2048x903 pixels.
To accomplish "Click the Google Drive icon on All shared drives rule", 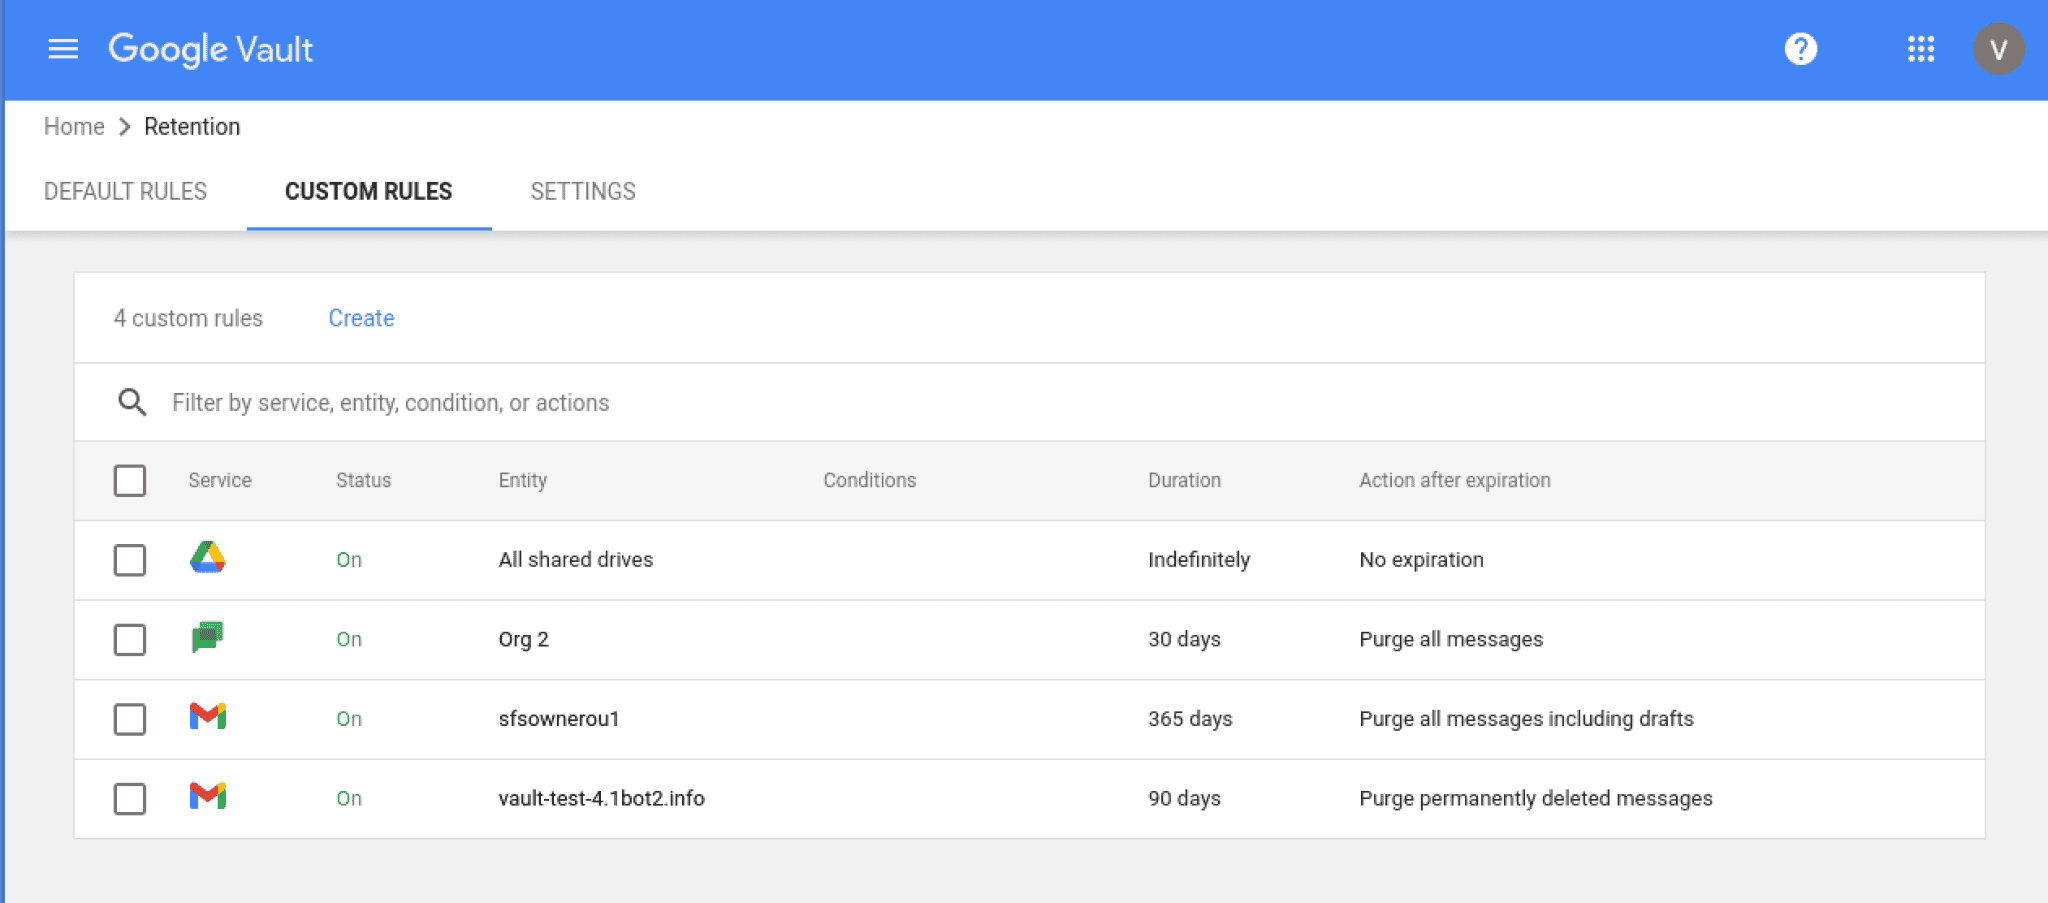I will tap(207, 559).
